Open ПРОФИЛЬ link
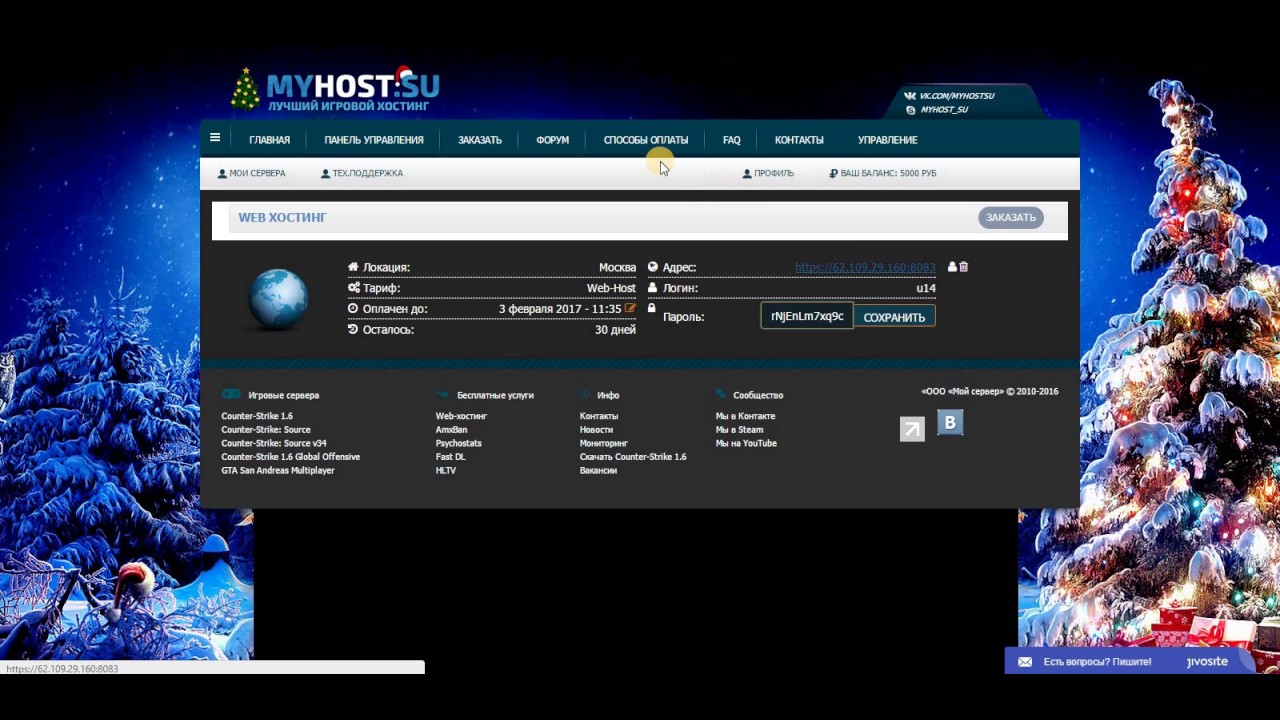The height and width of the screenshot is (720, 1280). click(768, 173)
